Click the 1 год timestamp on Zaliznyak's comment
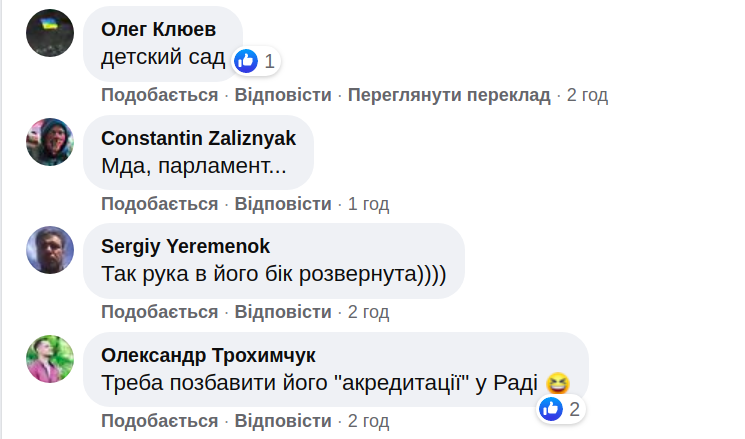 tap(368, 204)
